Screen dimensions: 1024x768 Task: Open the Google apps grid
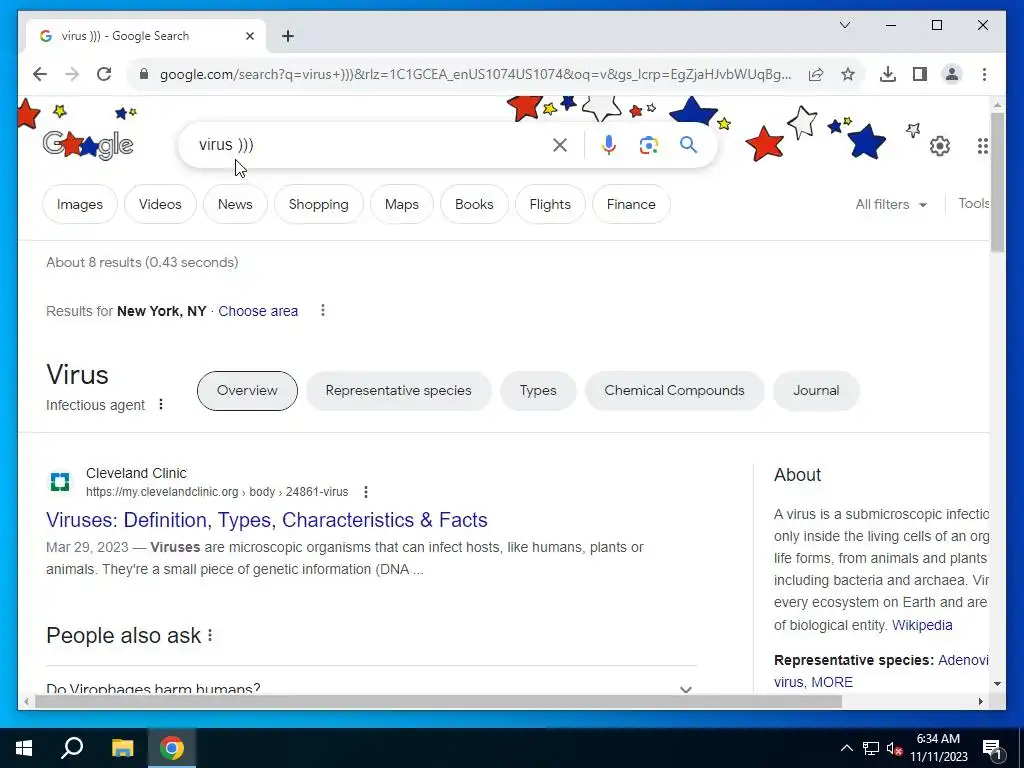pyautogui.click(x=982, y=146)
